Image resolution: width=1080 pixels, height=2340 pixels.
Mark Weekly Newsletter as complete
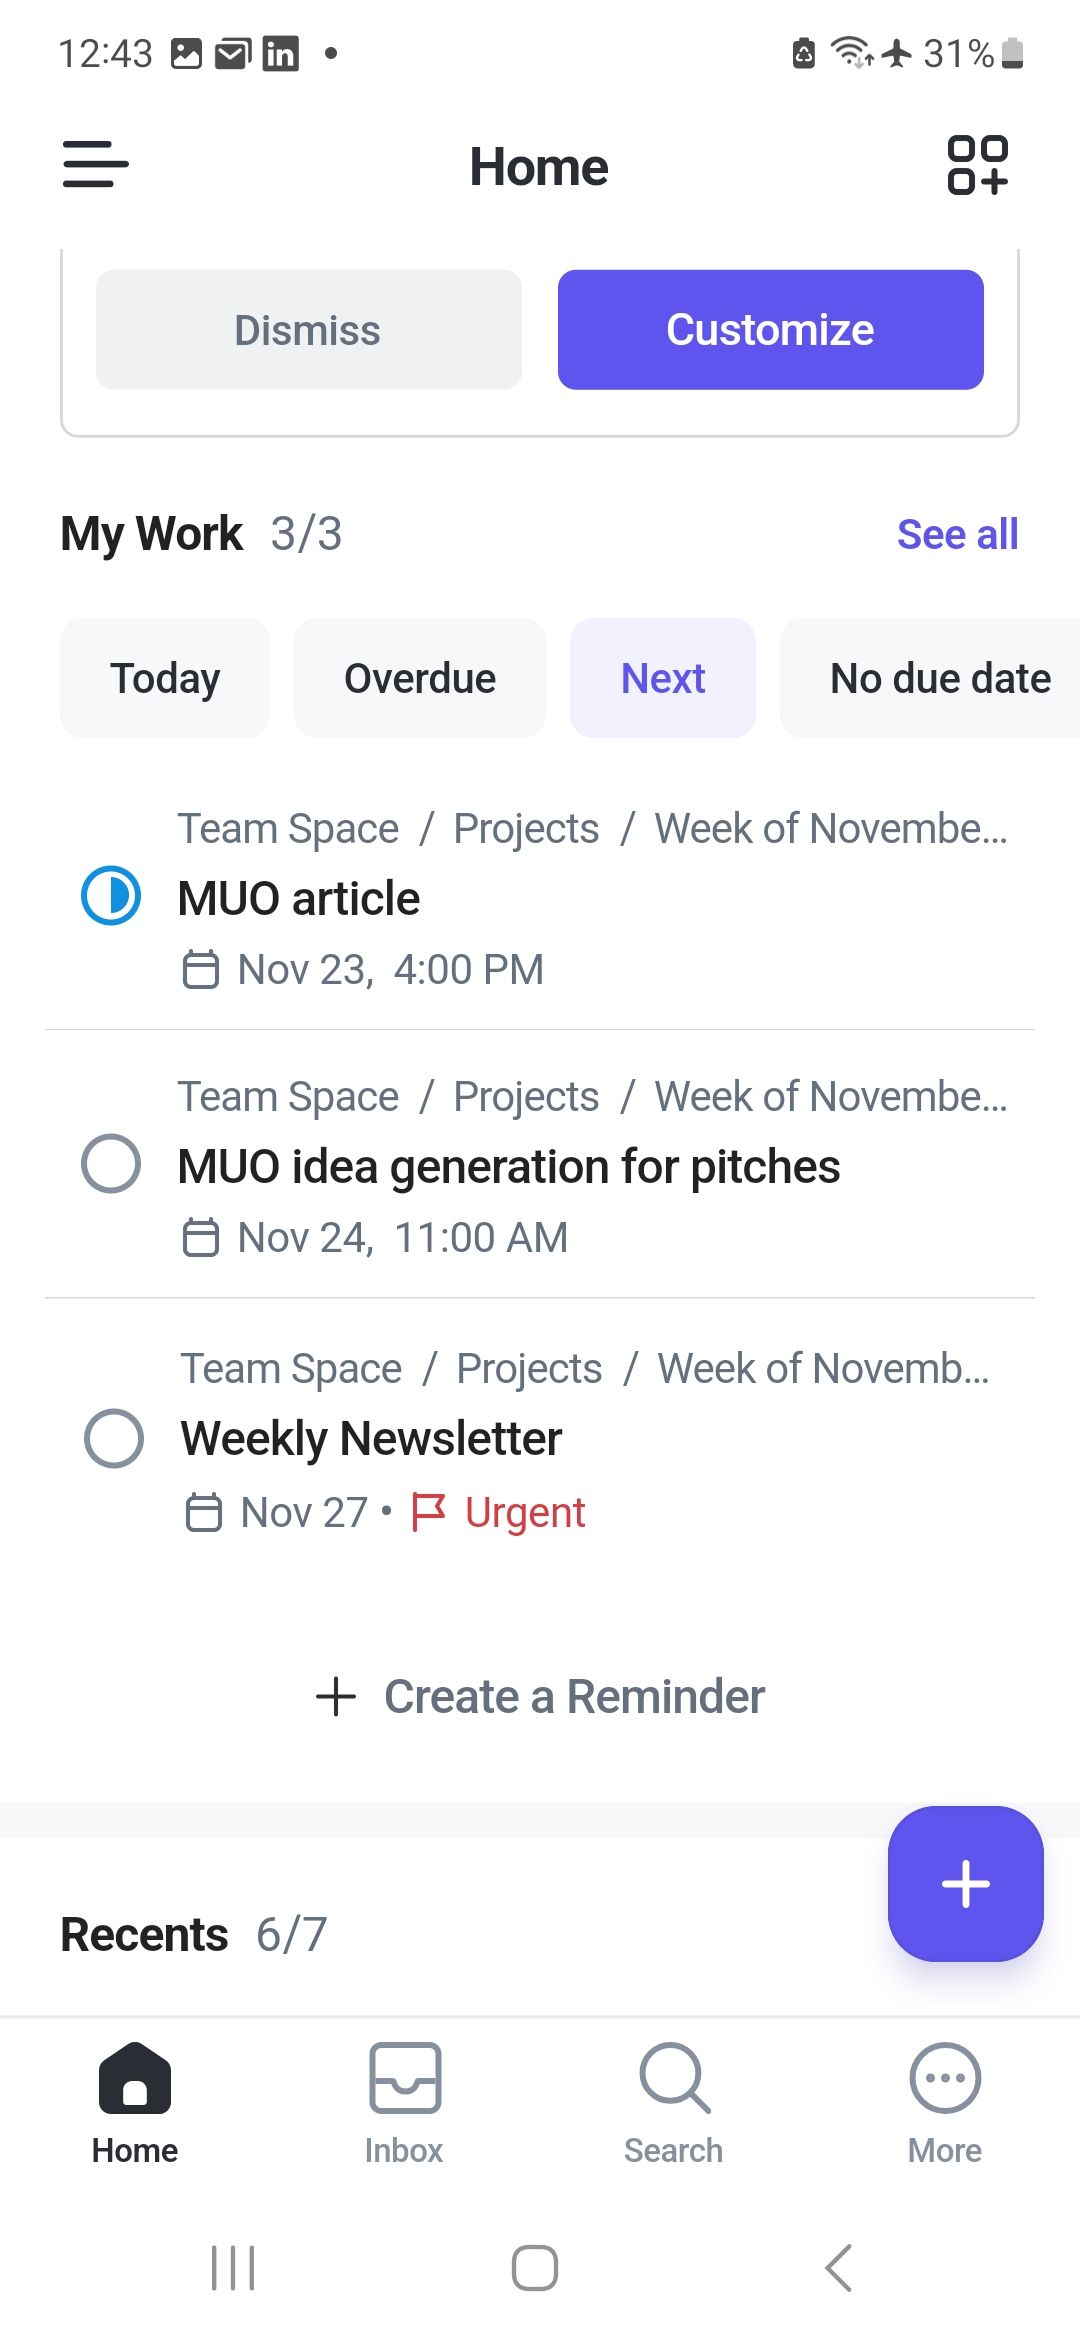tap(113, 1439)
